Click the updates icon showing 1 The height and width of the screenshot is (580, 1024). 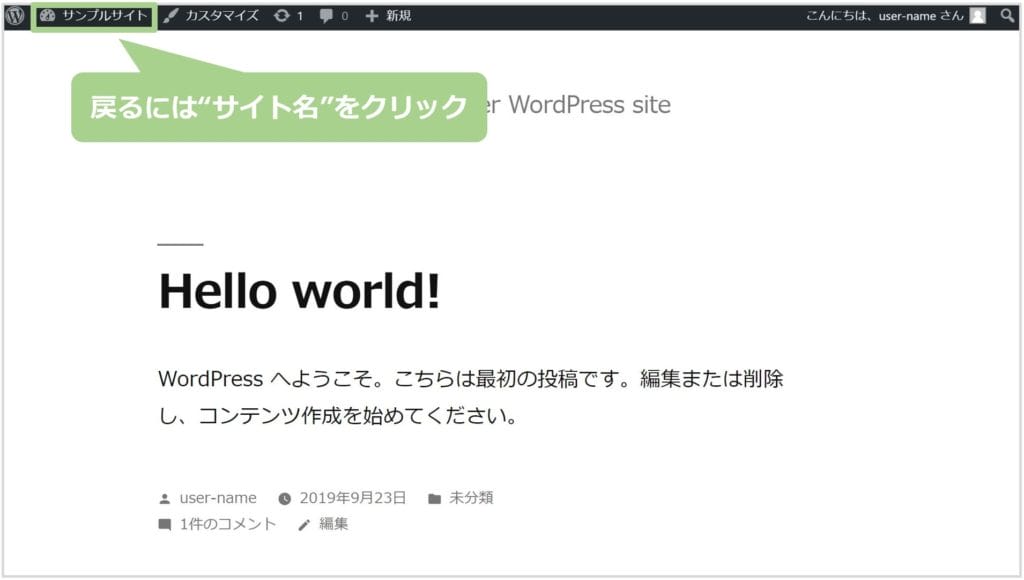coord(288,16)
